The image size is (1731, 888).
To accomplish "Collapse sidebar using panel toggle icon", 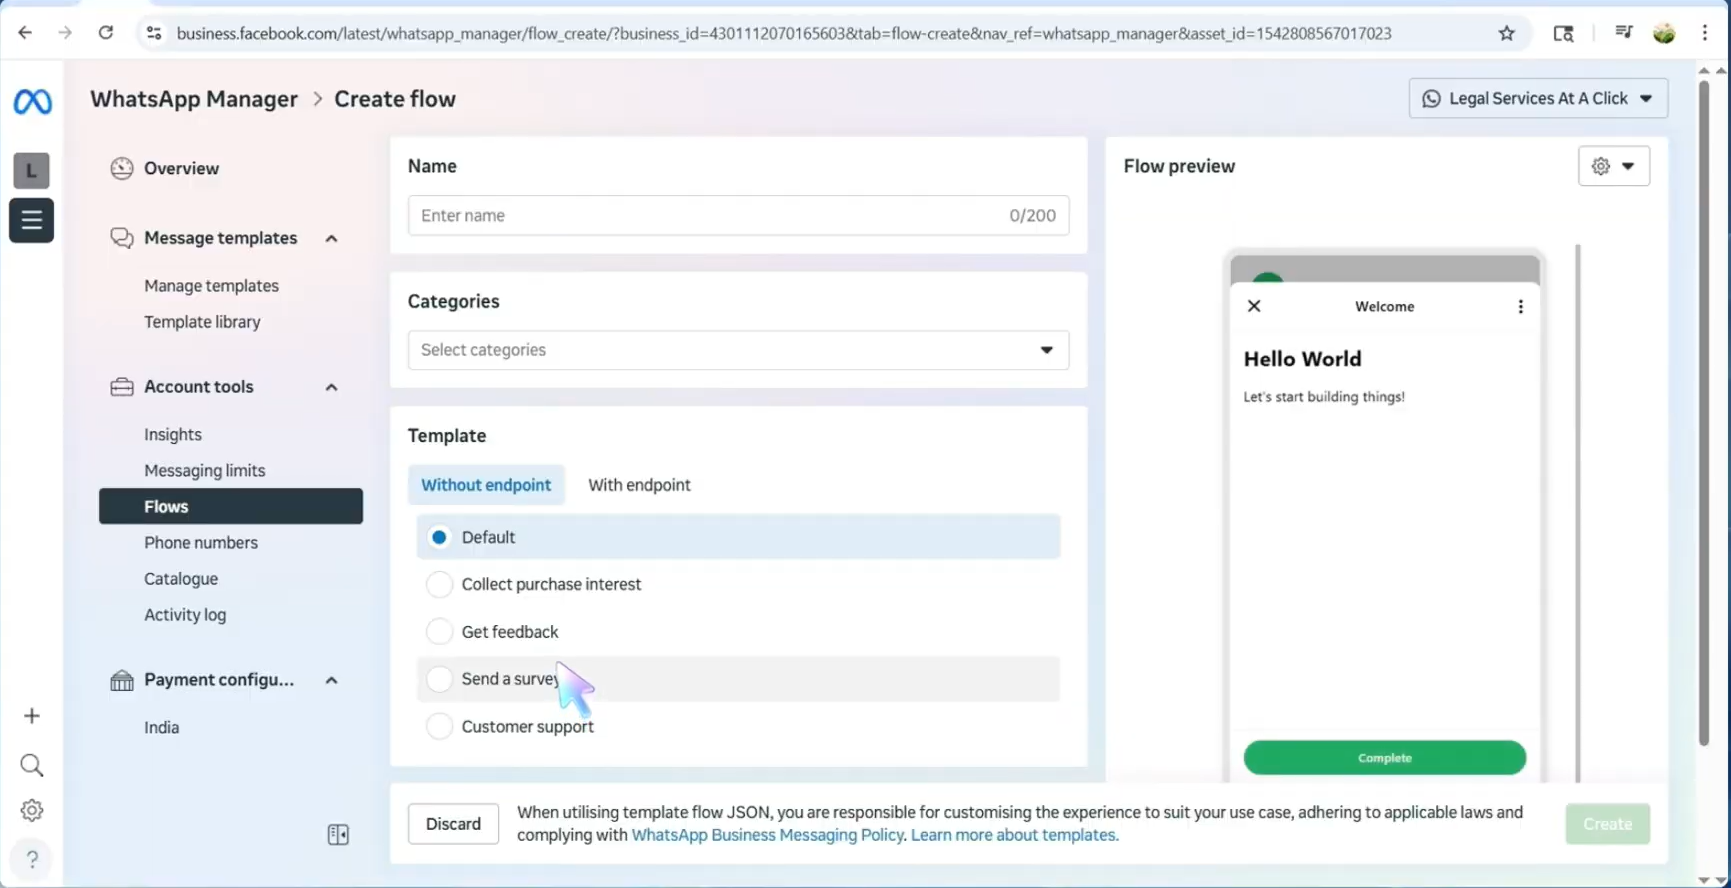I will point(338,834).
